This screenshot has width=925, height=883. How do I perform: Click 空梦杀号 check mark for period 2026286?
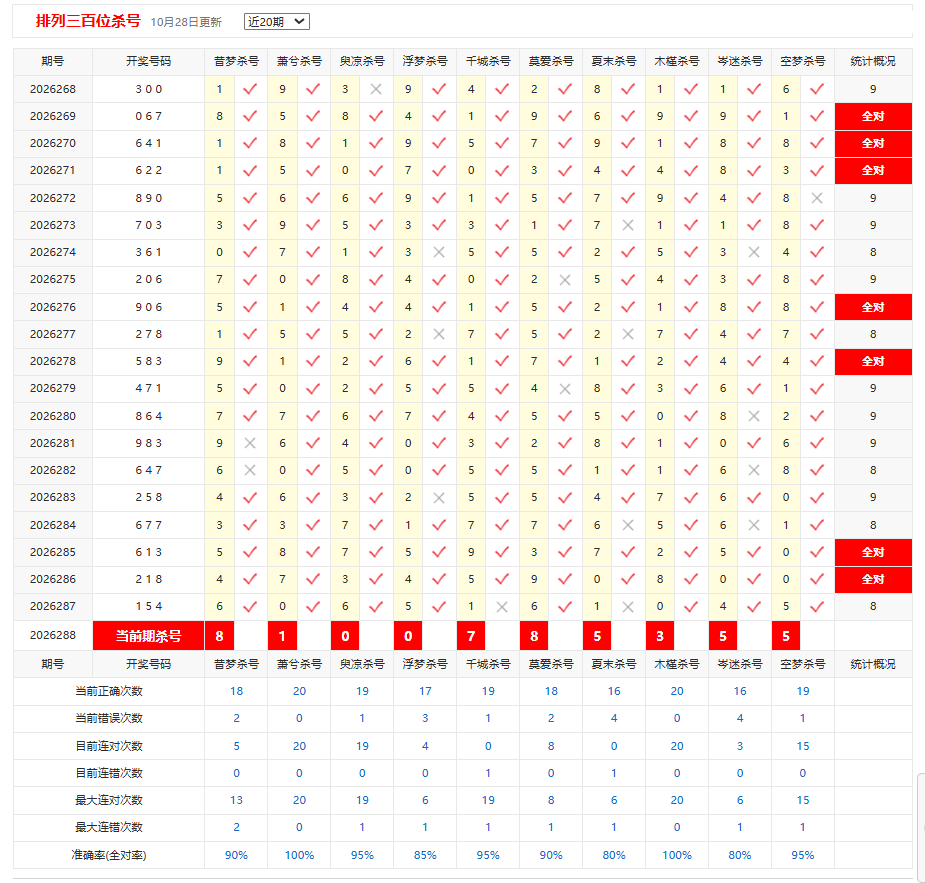tap(817, 579)
